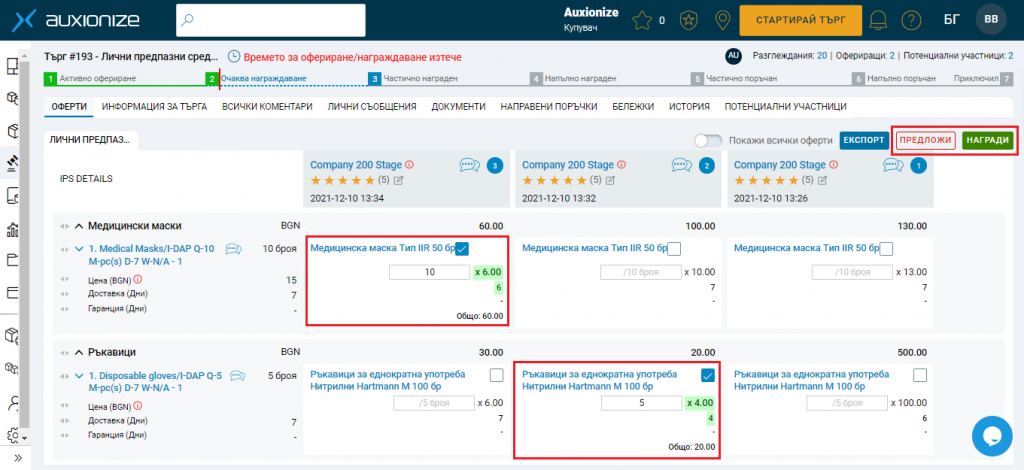Collapse the Медицински маски group
This screenshot has height=470, width=1024.
77,226
